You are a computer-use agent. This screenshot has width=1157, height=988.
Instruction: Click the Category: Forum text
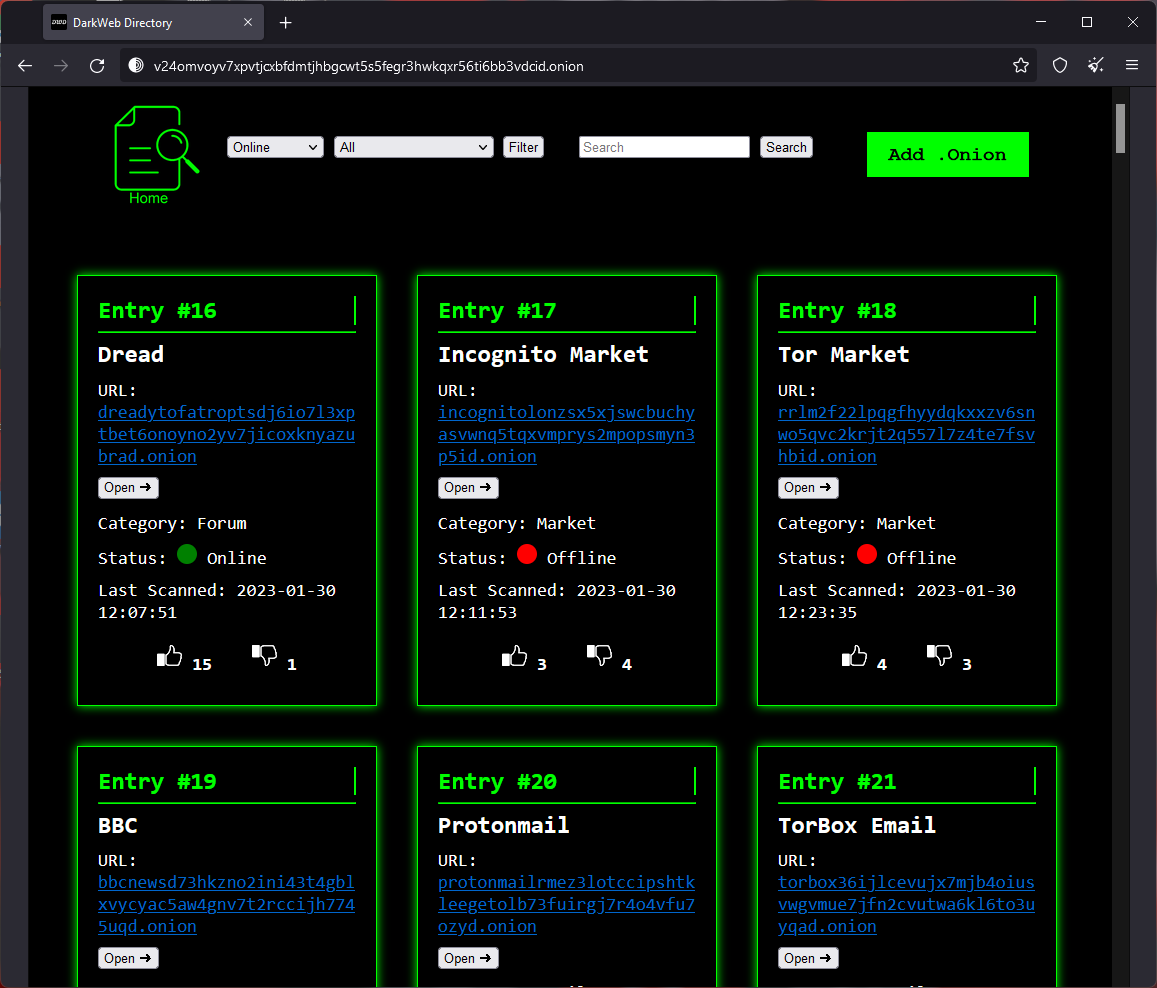pos(172,524)
